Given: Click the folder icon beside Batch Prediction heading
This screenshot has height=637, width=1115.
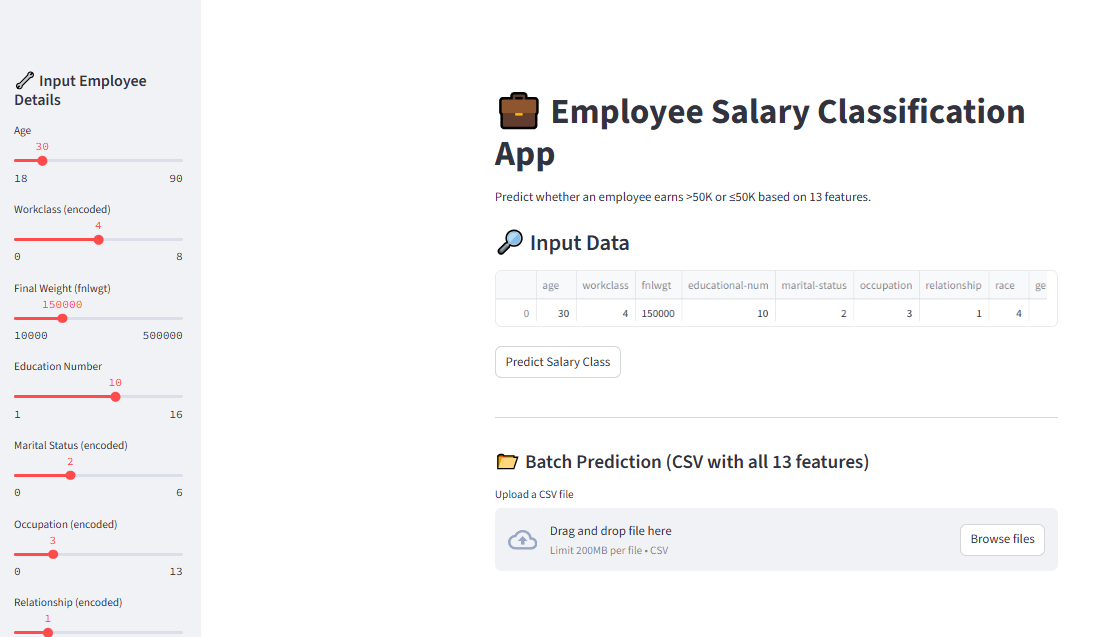Looking at the screenshot, I should click(508, 461).
